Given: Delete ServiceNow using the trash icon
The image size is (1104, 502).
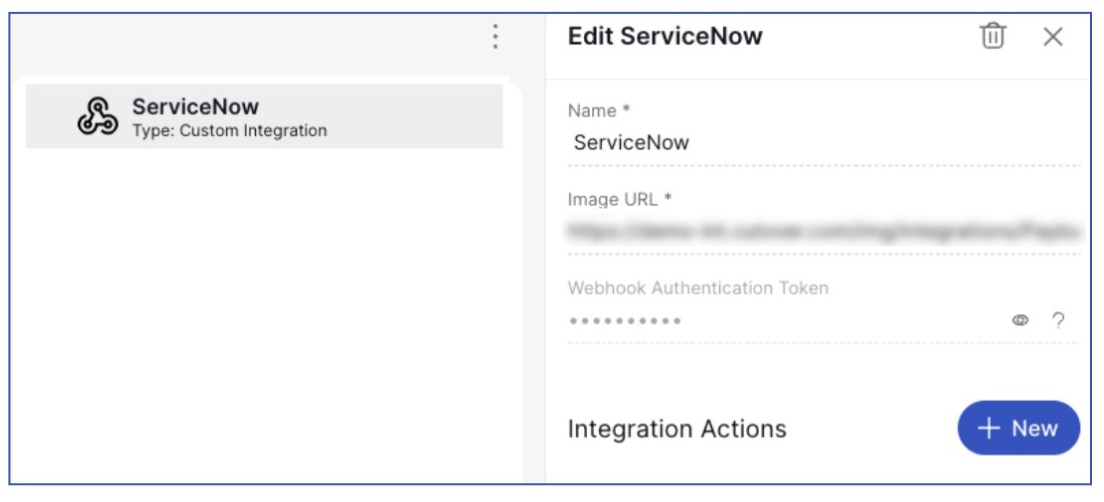Looking at the screenshot, I should click(993, 36).
